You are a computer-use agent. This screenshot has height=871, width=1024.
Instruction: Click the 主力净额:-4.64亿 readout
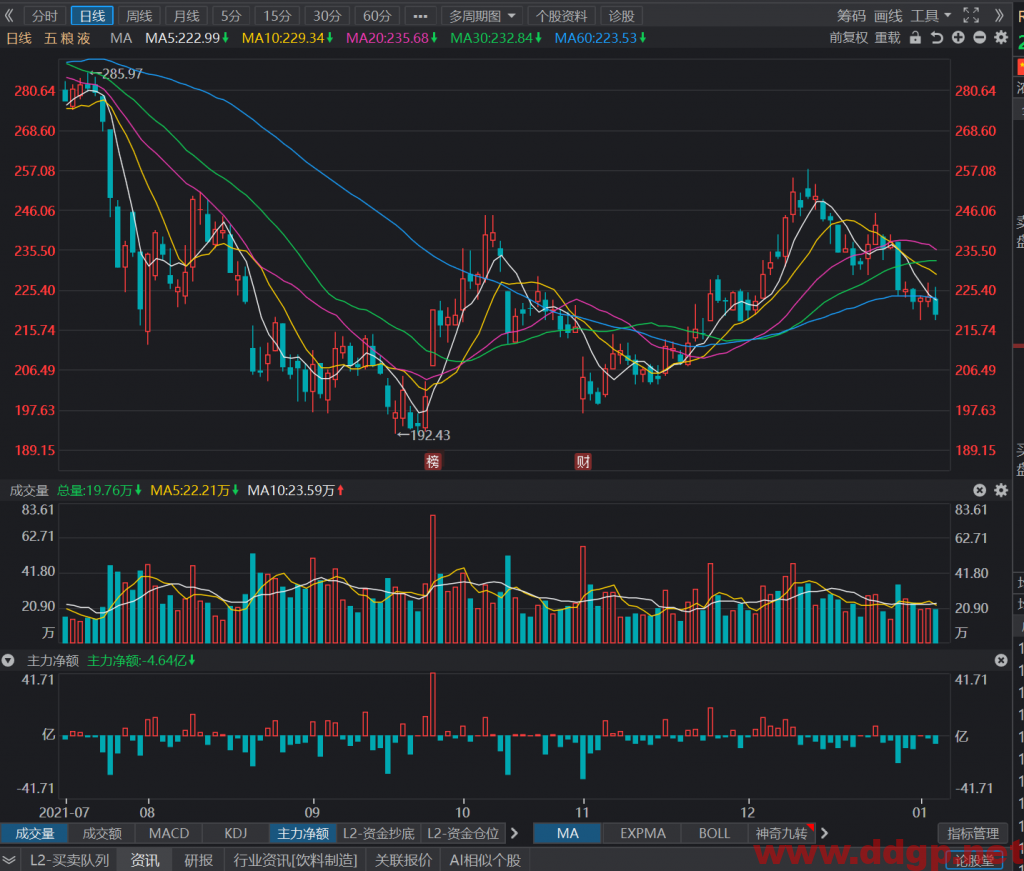point(141,661)
